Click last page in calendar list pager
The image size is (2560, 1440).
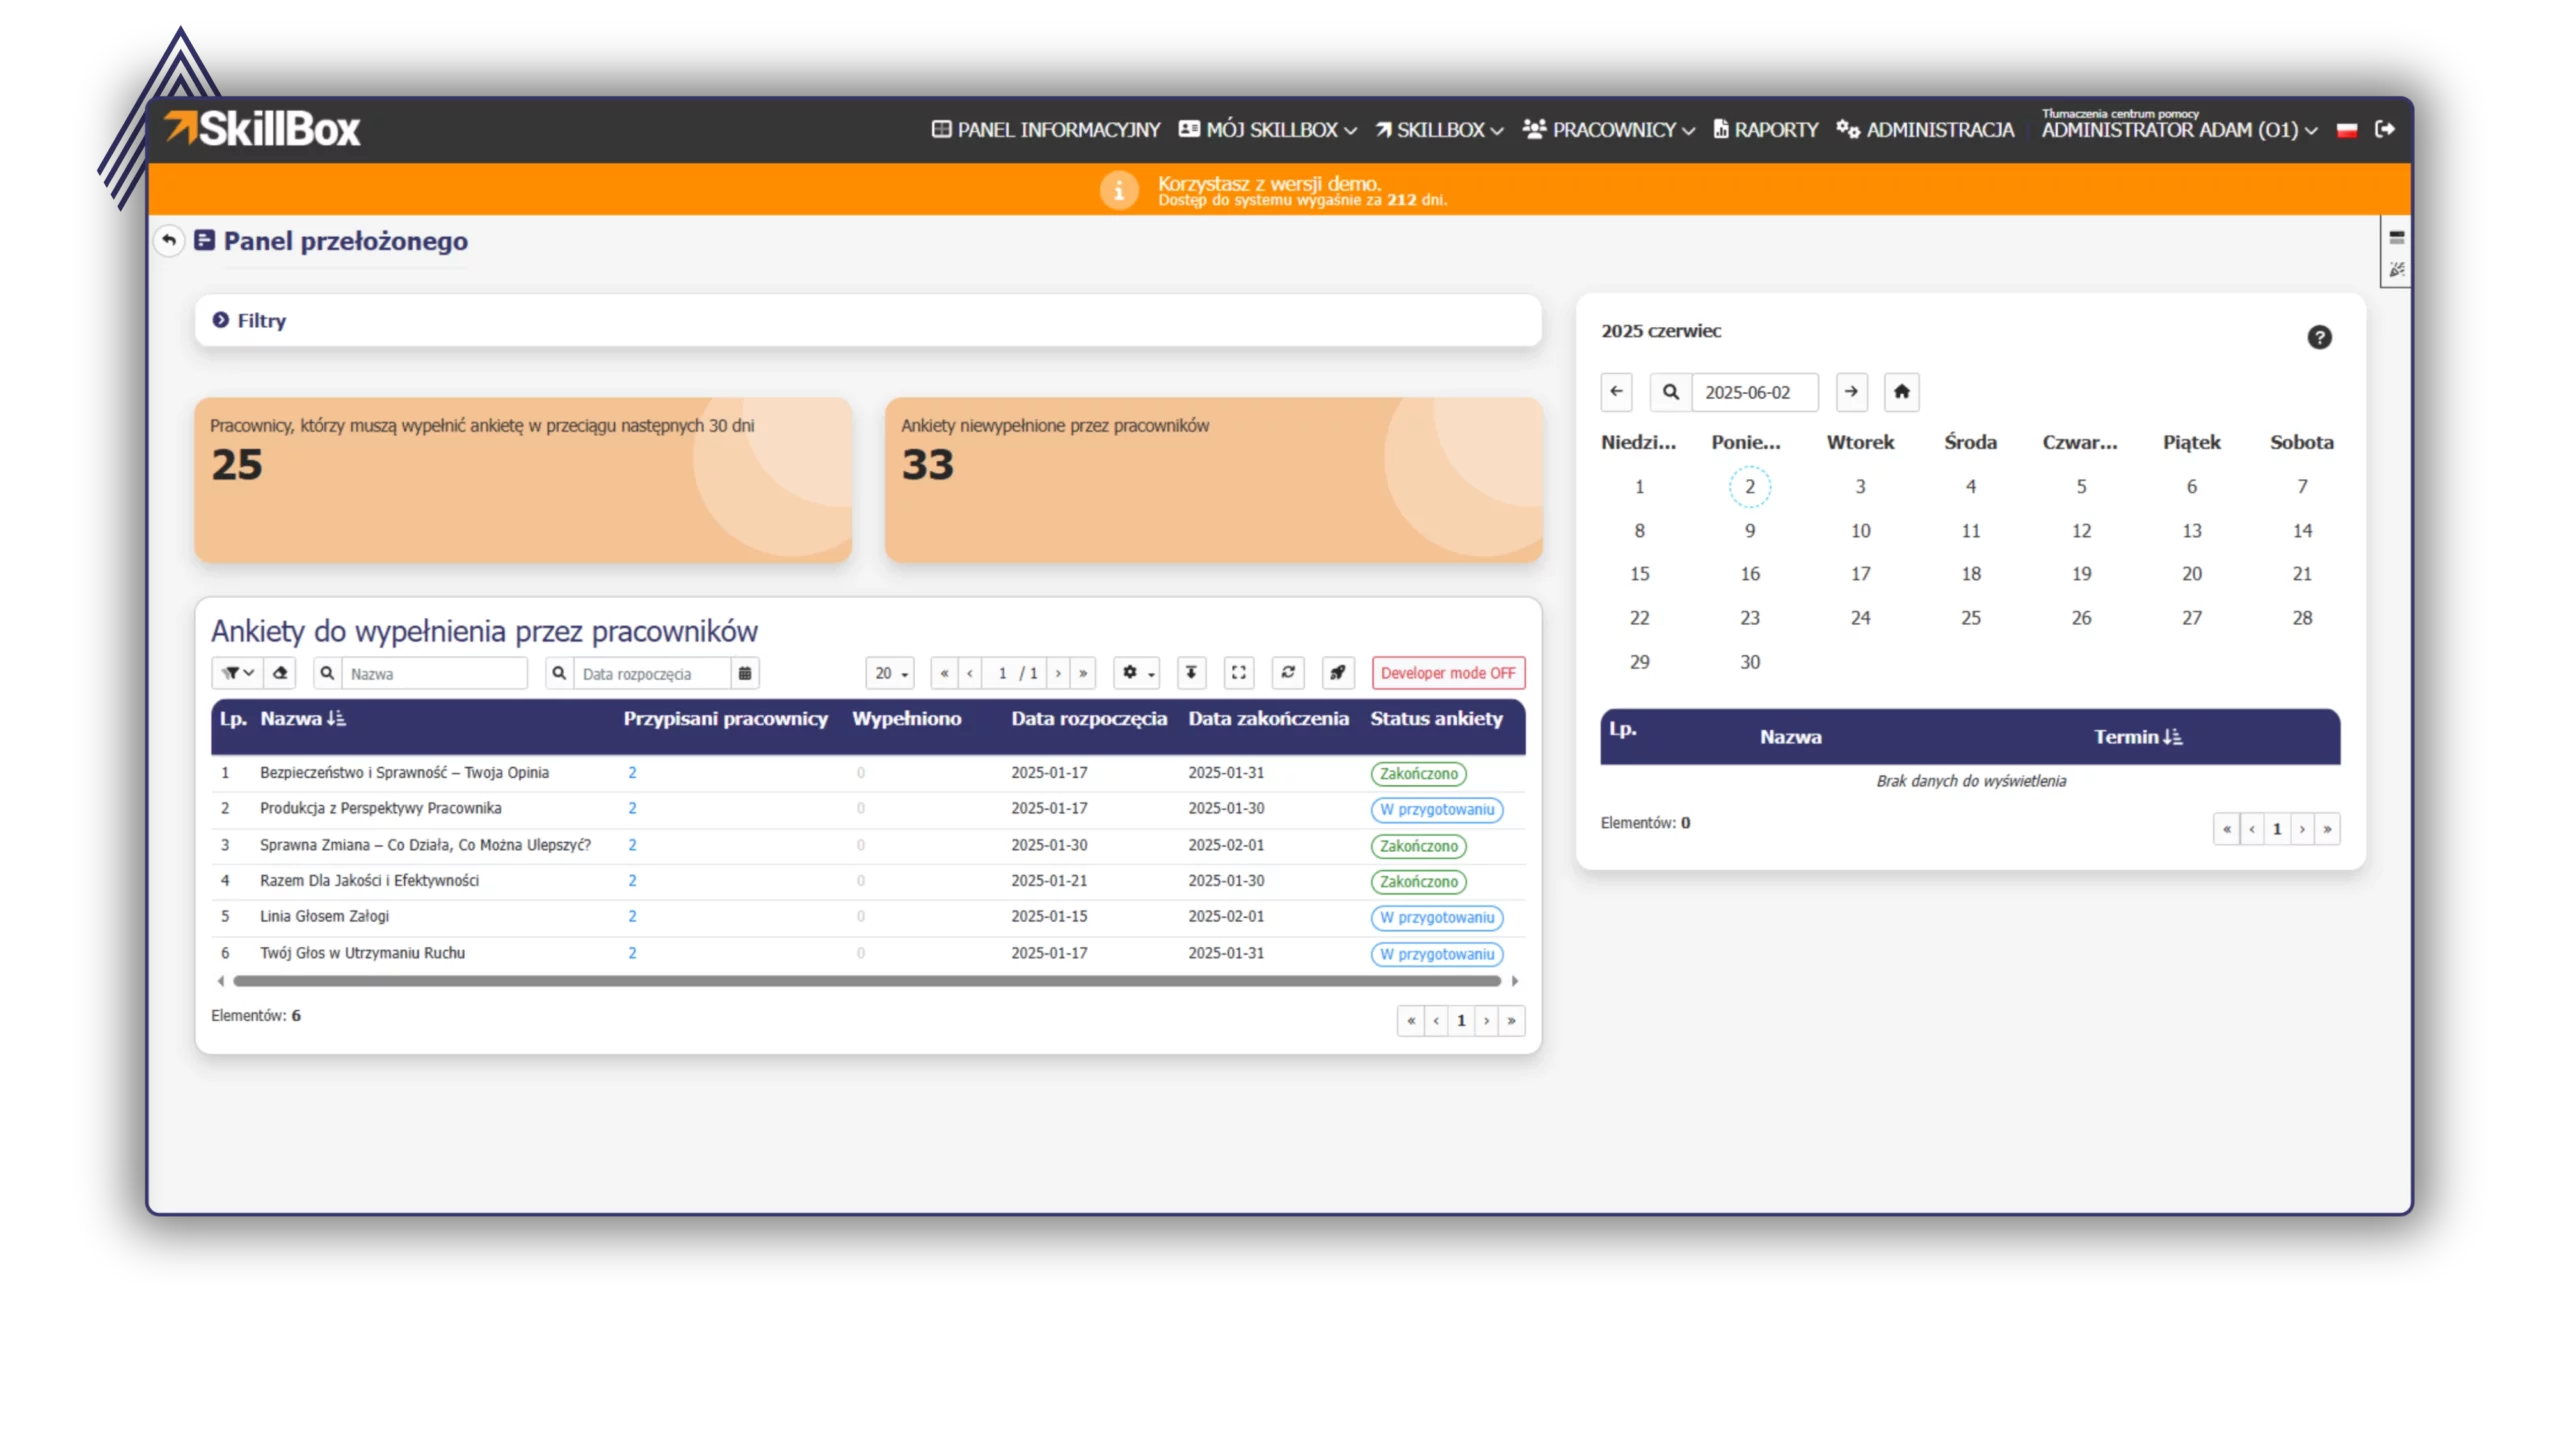[2327, 829]
